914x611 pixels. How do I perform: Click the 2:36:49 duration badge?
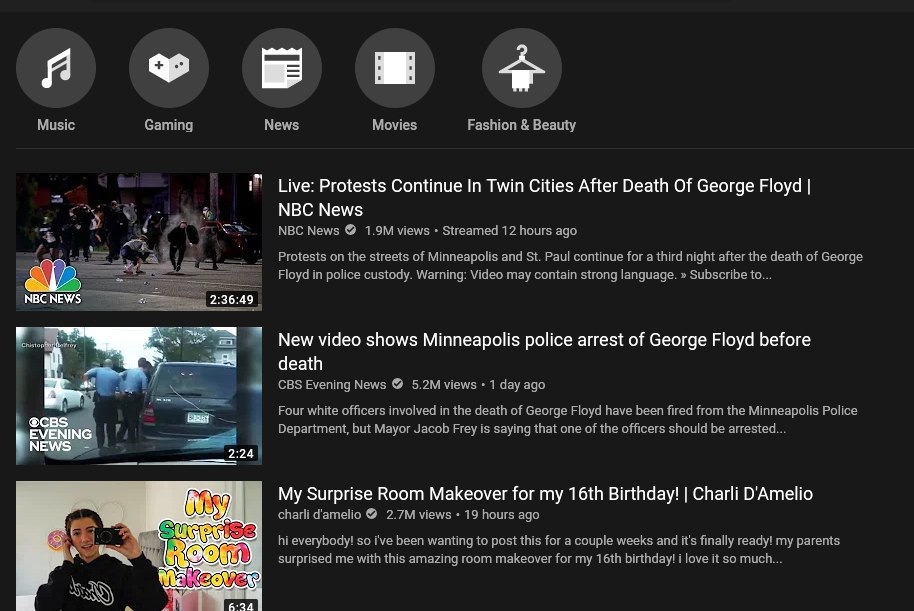tap(231, 300)
